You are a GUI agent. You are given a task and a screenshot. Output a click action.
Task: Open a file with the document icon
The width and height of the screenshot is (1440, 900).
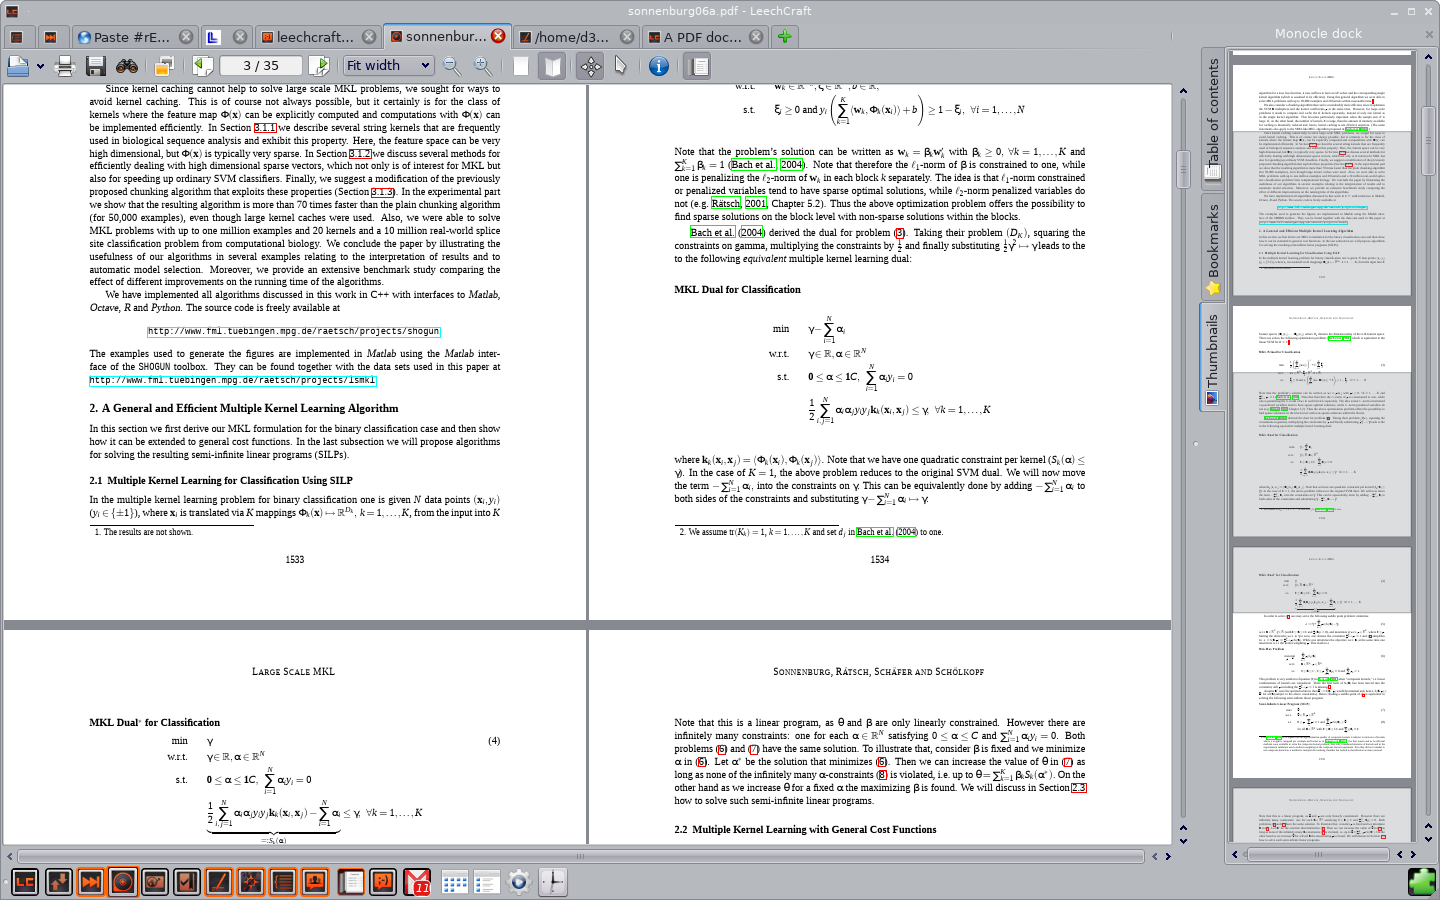click(18, 66)
